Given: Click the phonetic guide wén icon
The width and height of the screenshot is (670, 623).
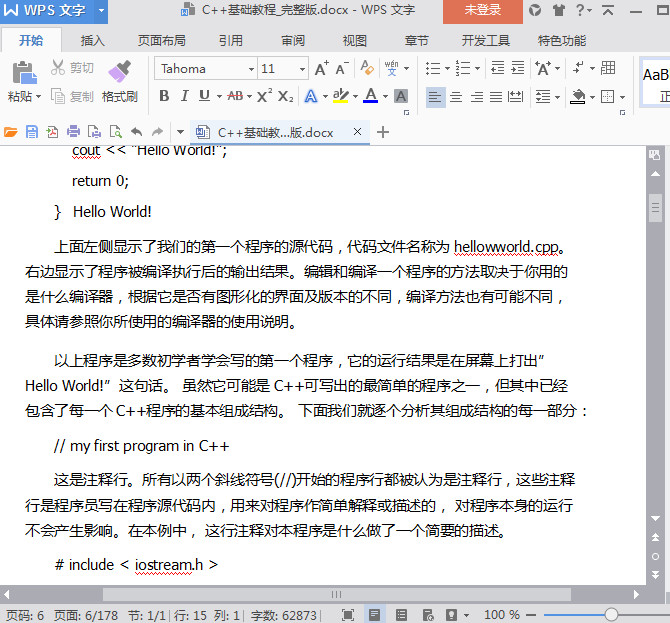Looking at the screenshot, I should click(x=391, y=68).
